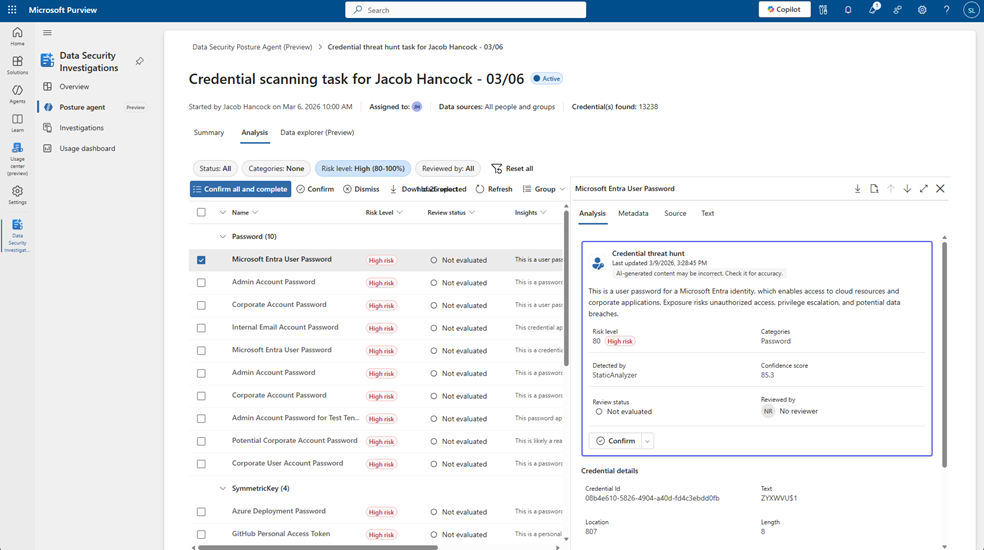This screenshot has height=550, width=984.
Task: Expand details panel to full screen
Action: 923,189
